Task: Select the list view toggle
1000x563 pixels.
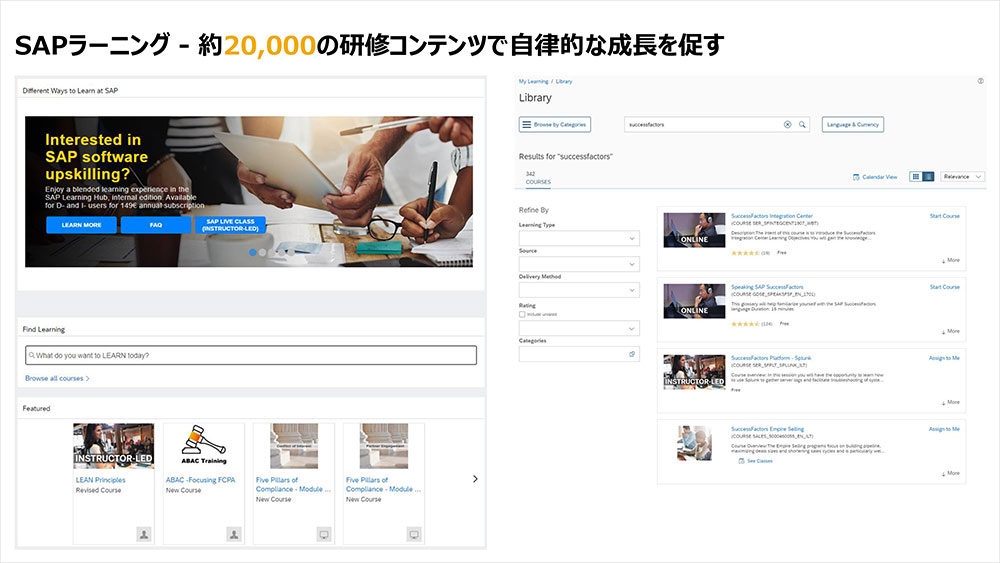Action: click(928, 177)
